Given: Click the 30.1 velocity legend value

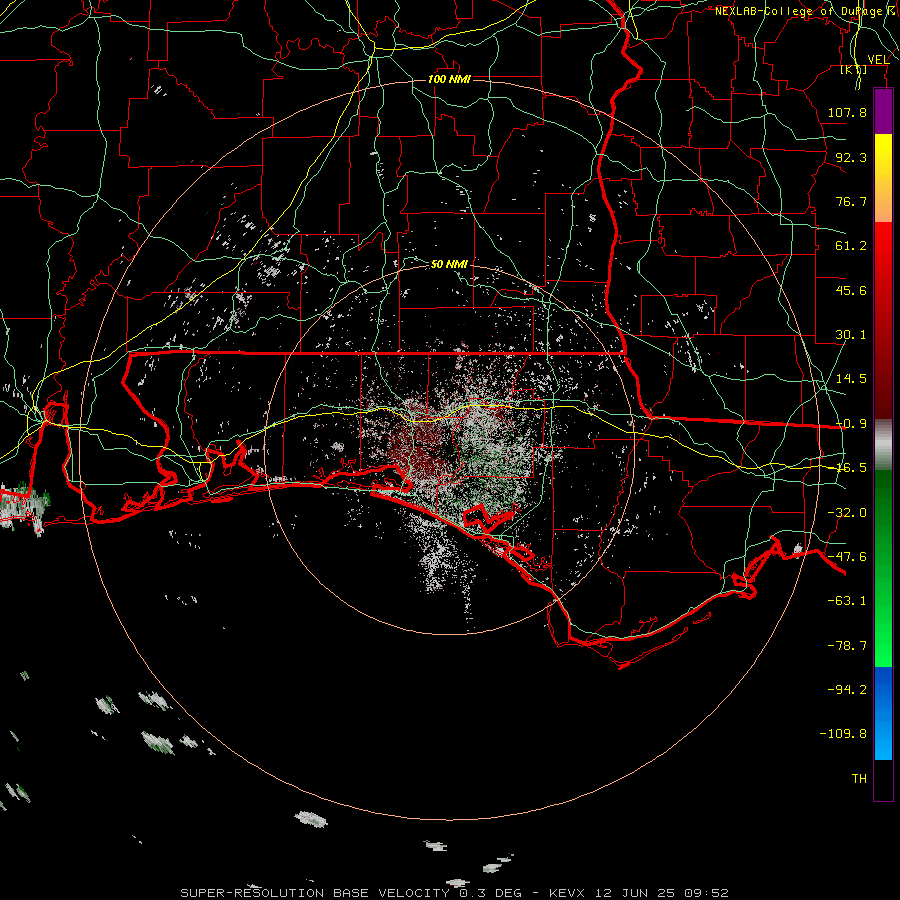Looking at the screenshot, I should [x=851, y=335].
